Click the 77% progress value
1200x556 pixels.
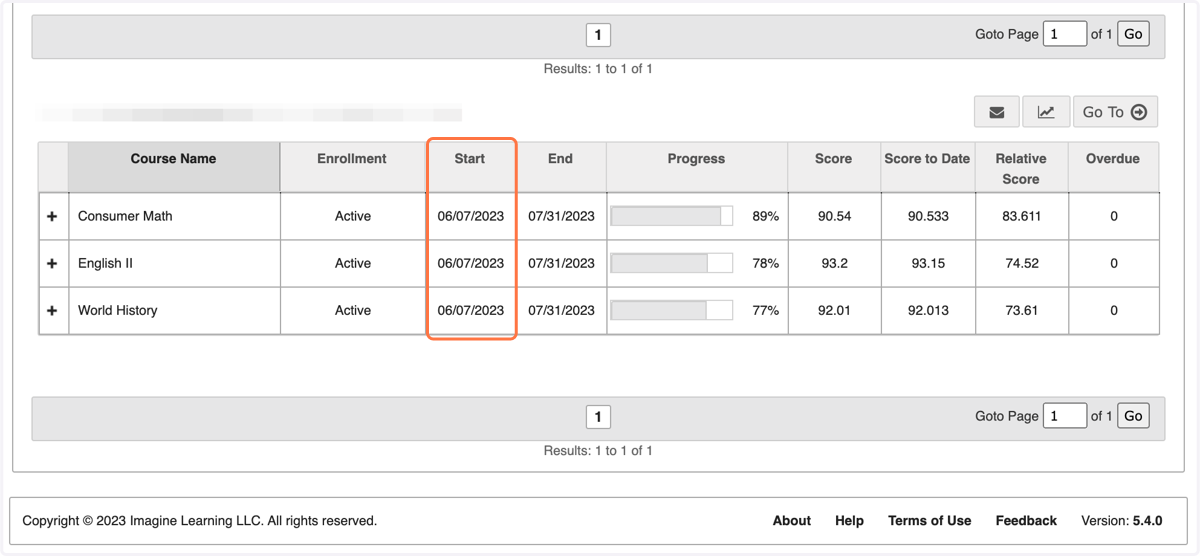coord(766,310)
